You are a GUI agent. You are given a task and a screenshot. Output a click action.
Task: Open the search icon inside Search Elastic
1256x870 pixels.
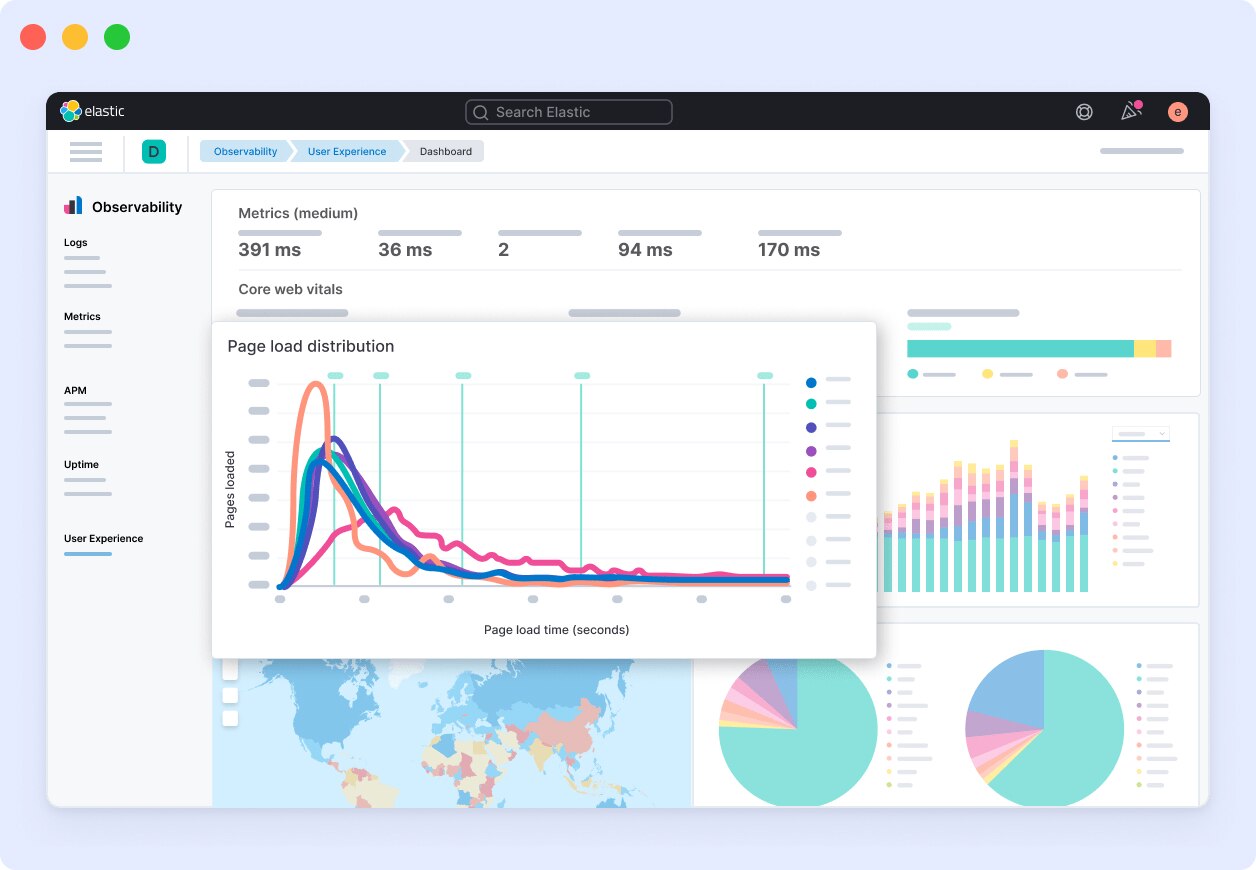[480, 112]
